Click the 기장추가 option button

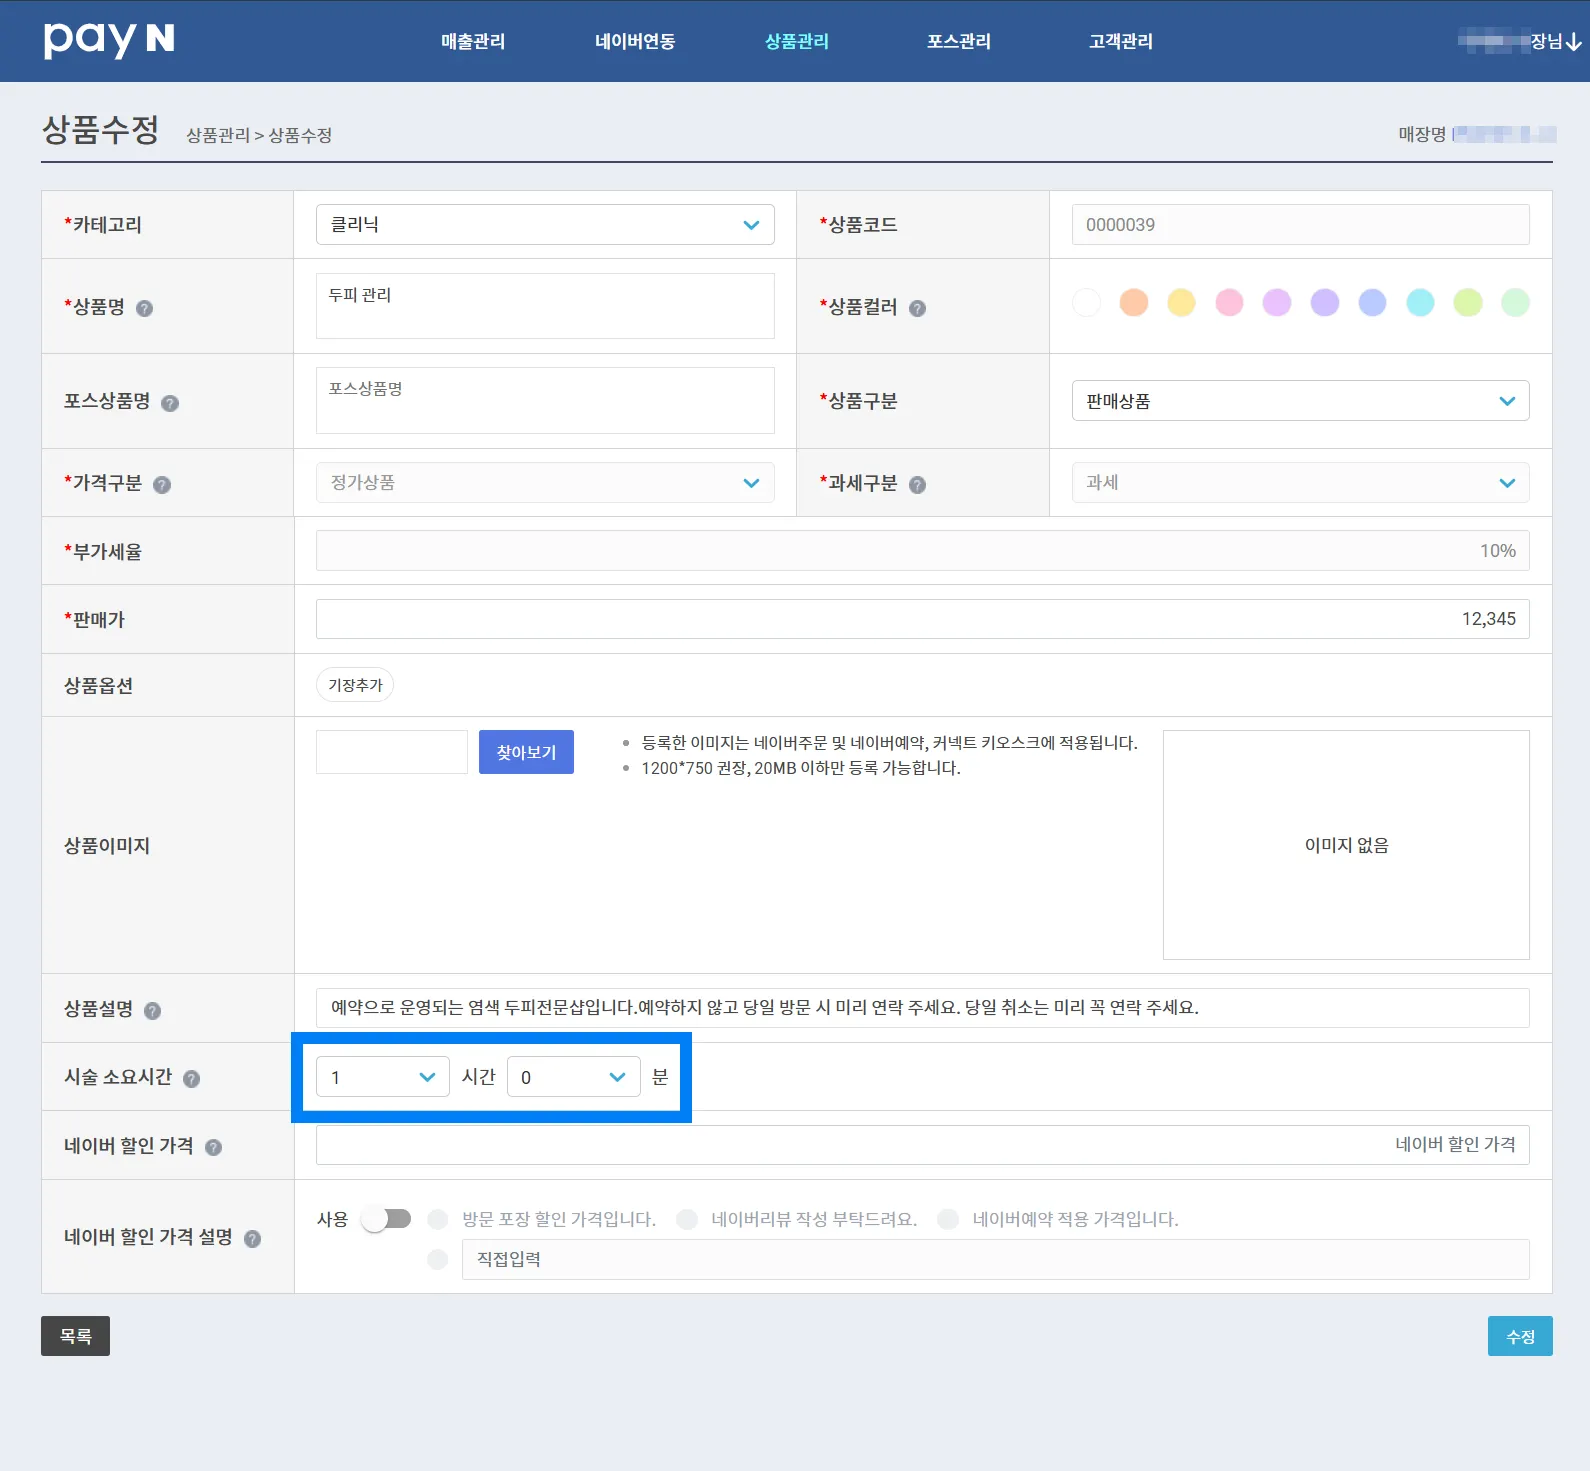(355, 685)
